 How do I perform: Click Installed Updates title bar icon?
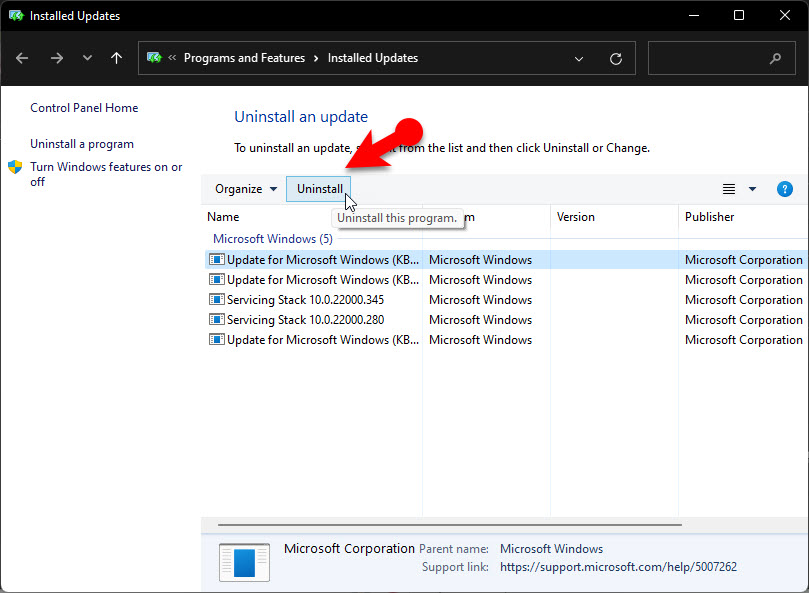(17, 16)
